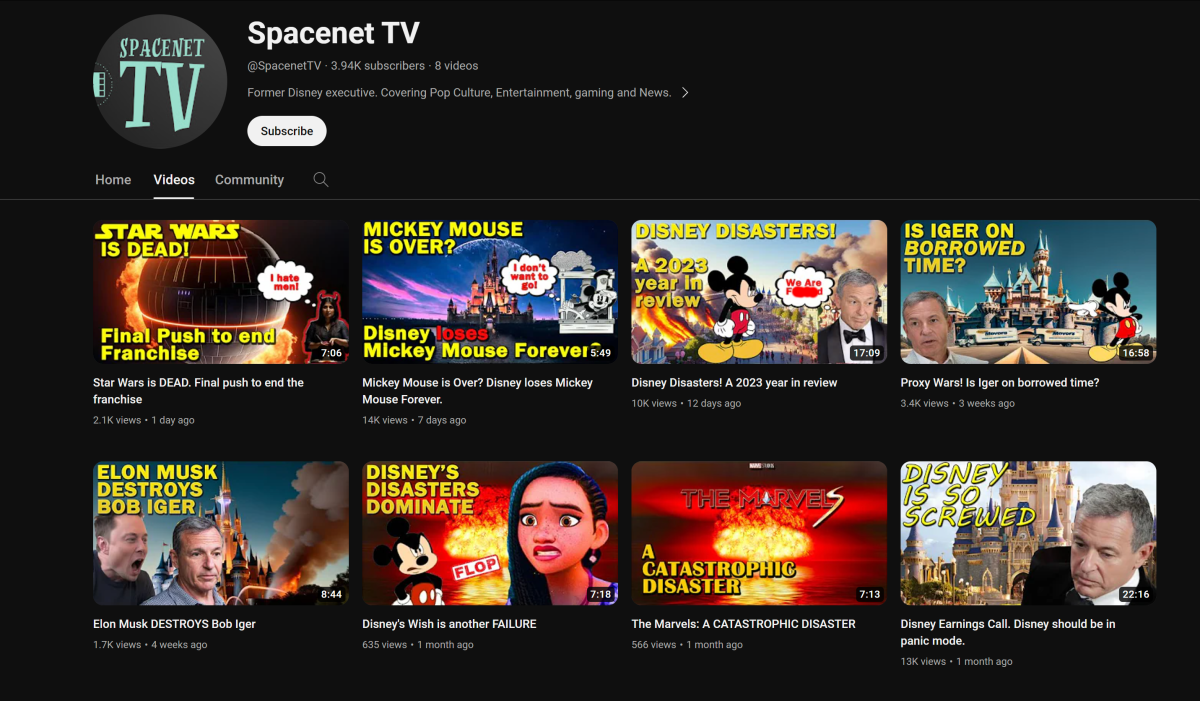Screen dimensions: 1200x701
Task: Open Disney Disasters 2023 review thumbnail
Action: pyautogui.click(x=759, y=292)
